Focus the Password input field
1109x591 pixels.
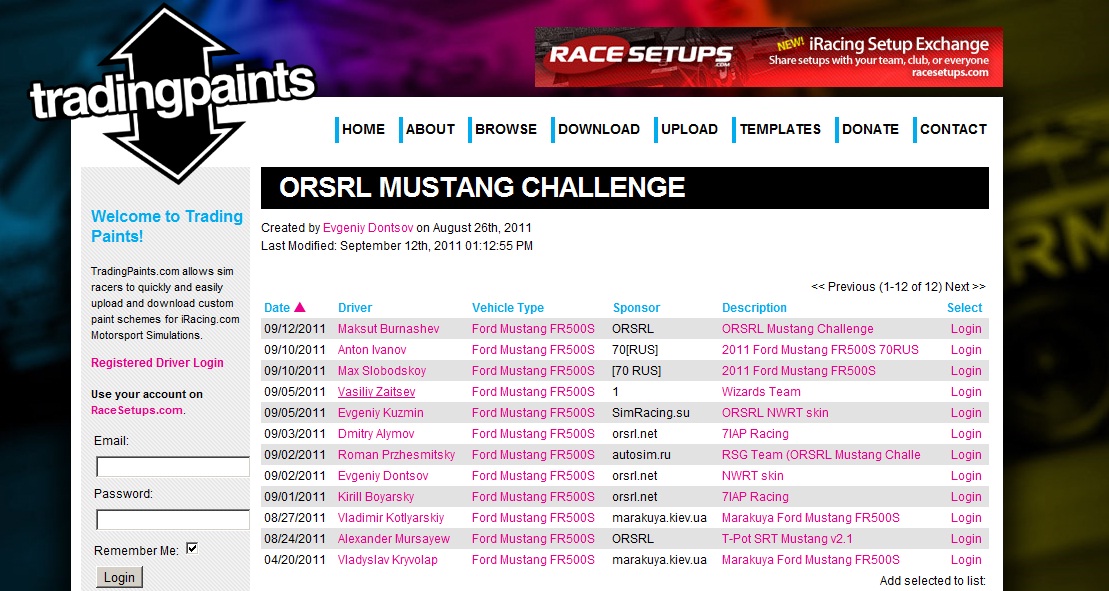point(172,520)
